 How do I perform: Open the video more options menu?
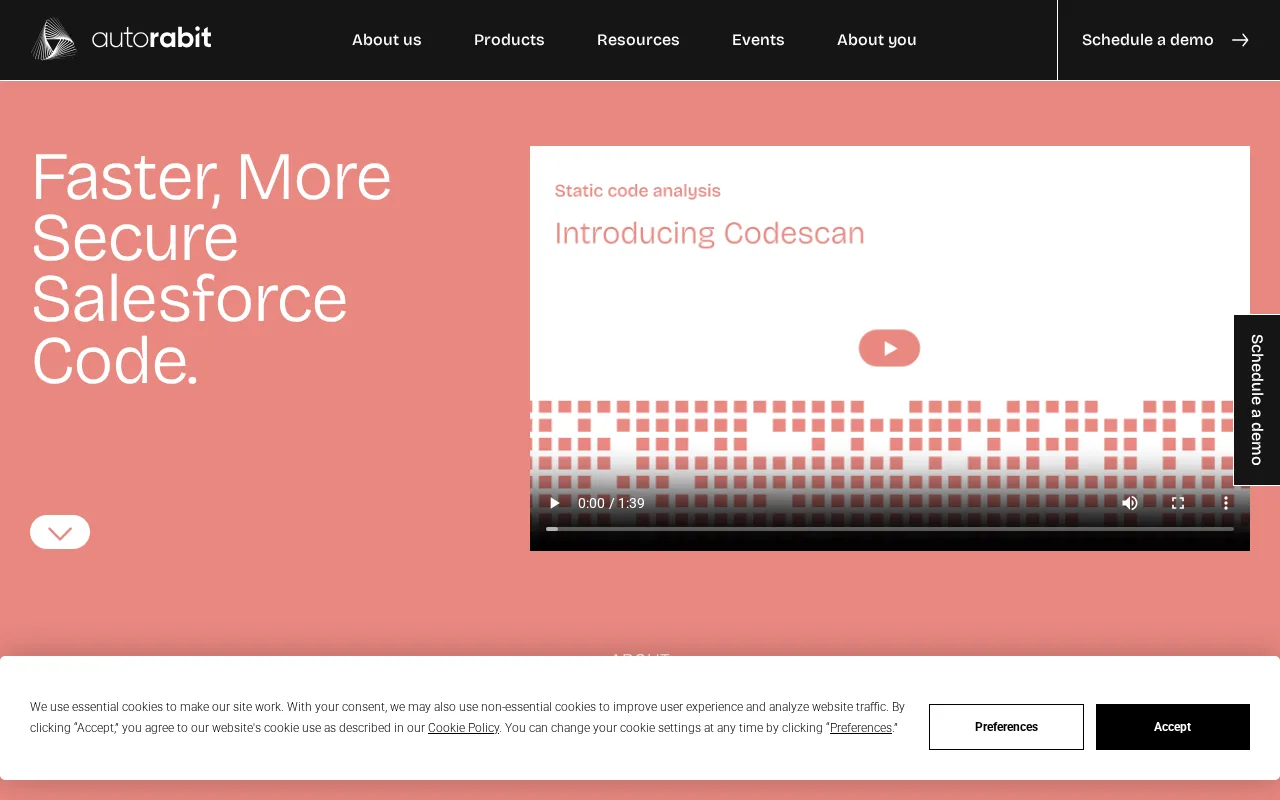click(x=1226, y=503)
